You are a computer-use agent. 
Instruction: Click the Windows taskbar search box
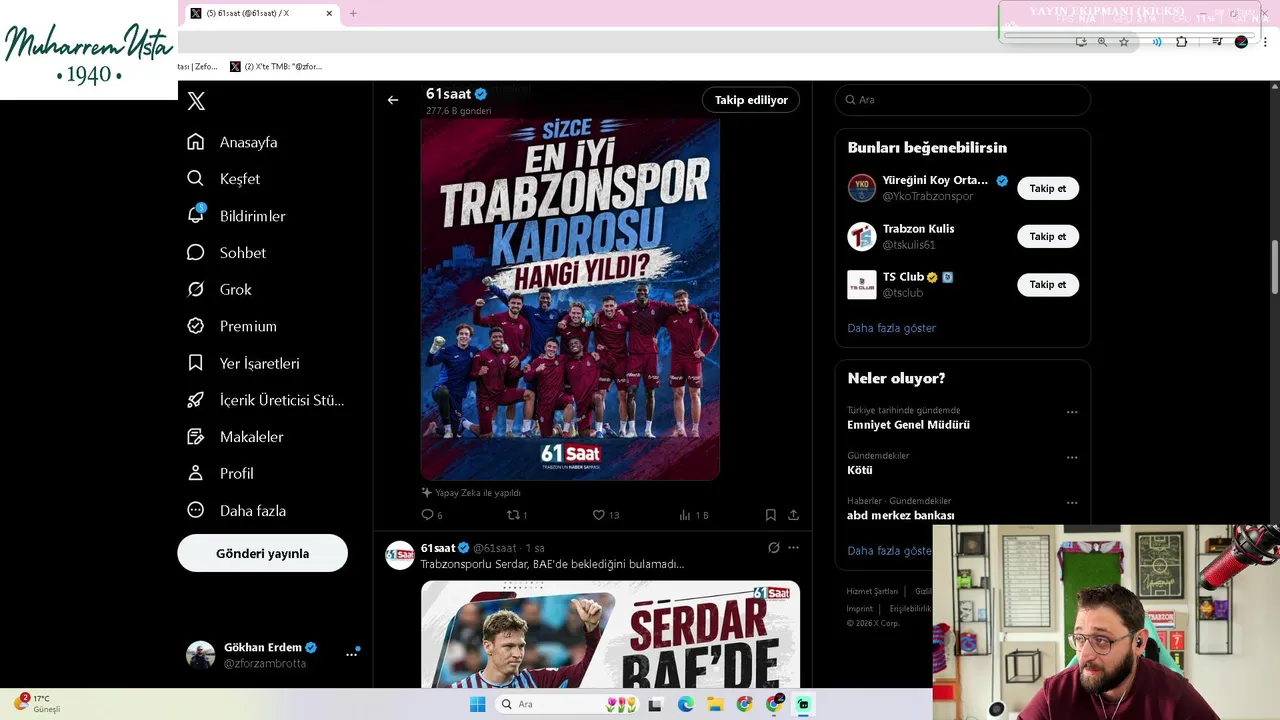(568, 704)
